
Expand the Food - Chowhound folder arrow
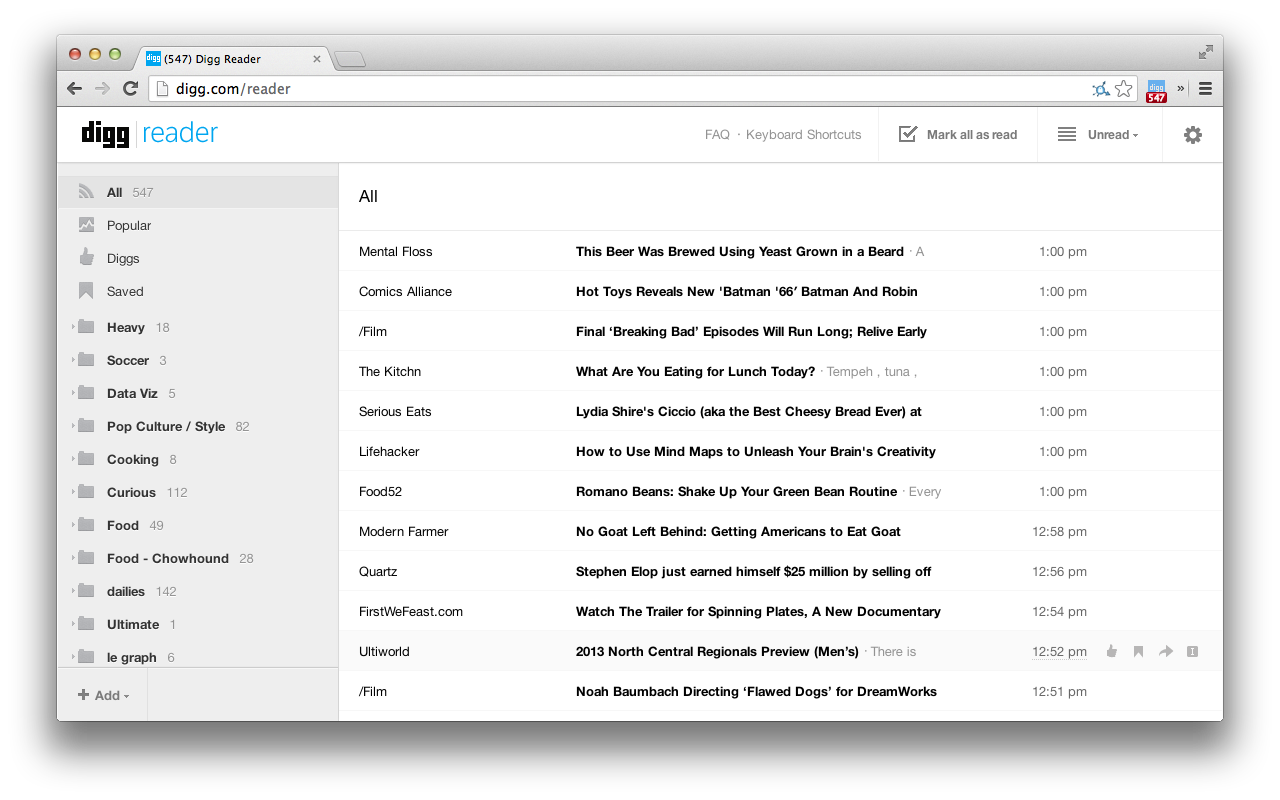tap(73, 558)
